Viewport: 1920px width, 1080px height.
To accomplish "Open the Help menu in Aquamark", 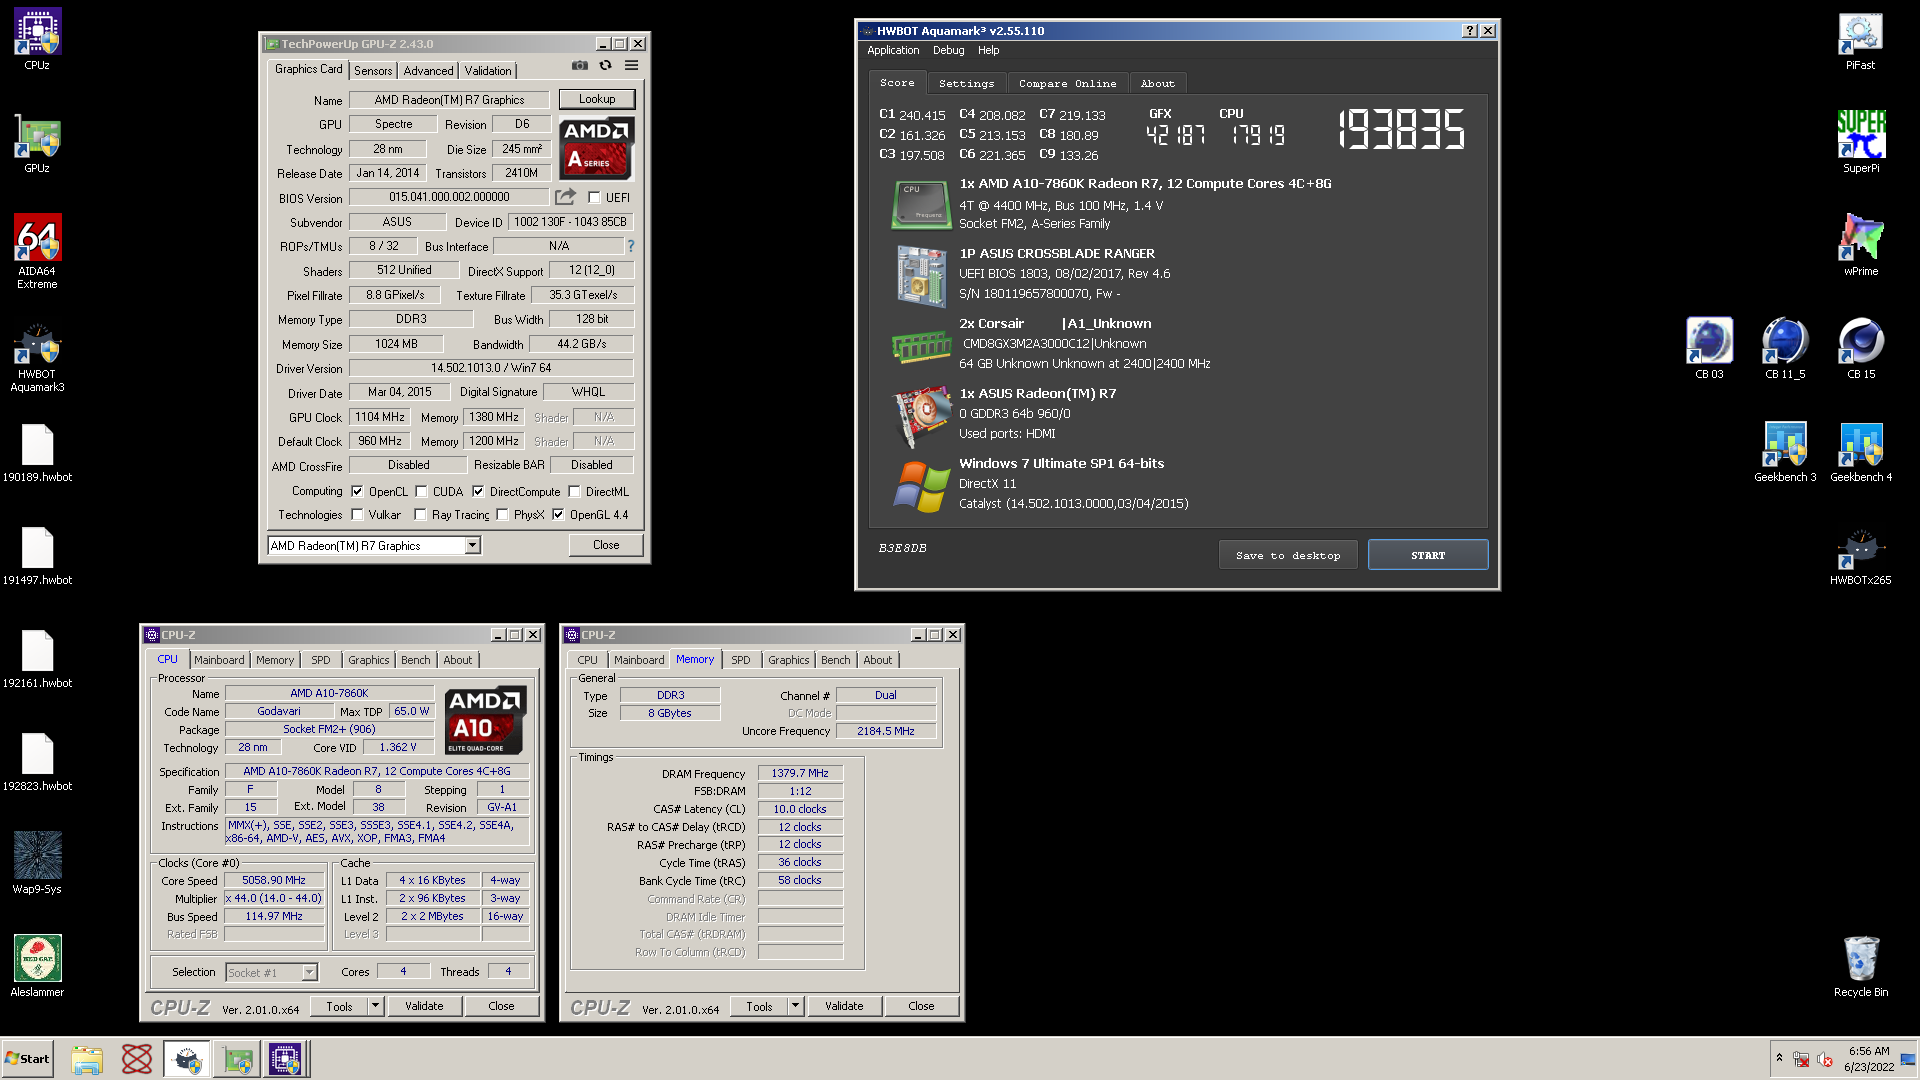I will click(988, 50).
